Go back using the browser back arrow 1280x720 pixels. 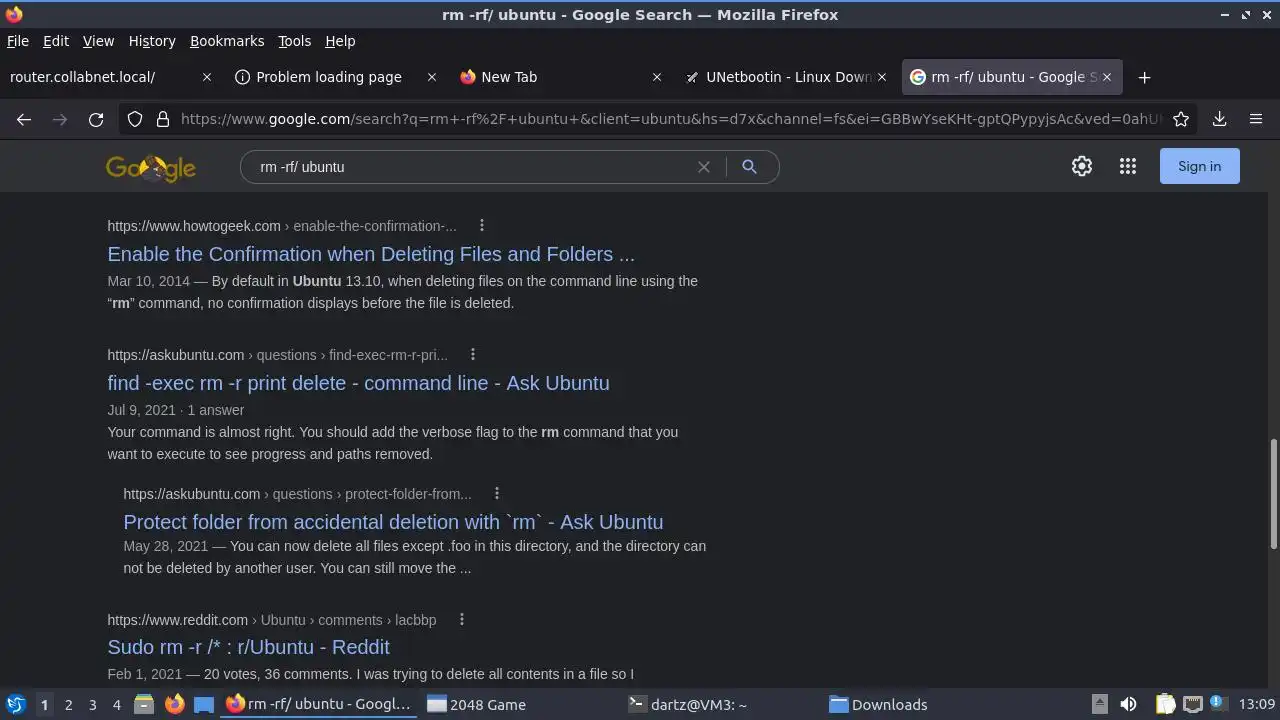24,119
